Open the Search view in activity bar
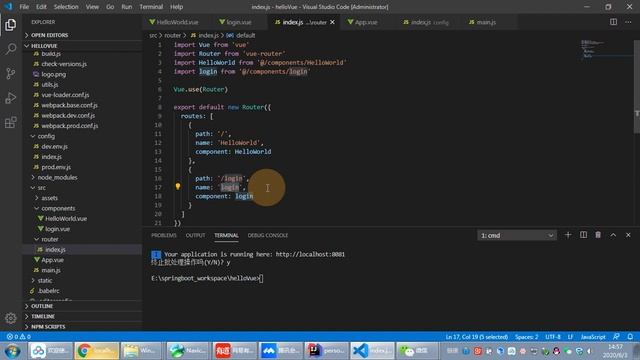The height and width of the screenshot is (360, 640). coord(11,49)
